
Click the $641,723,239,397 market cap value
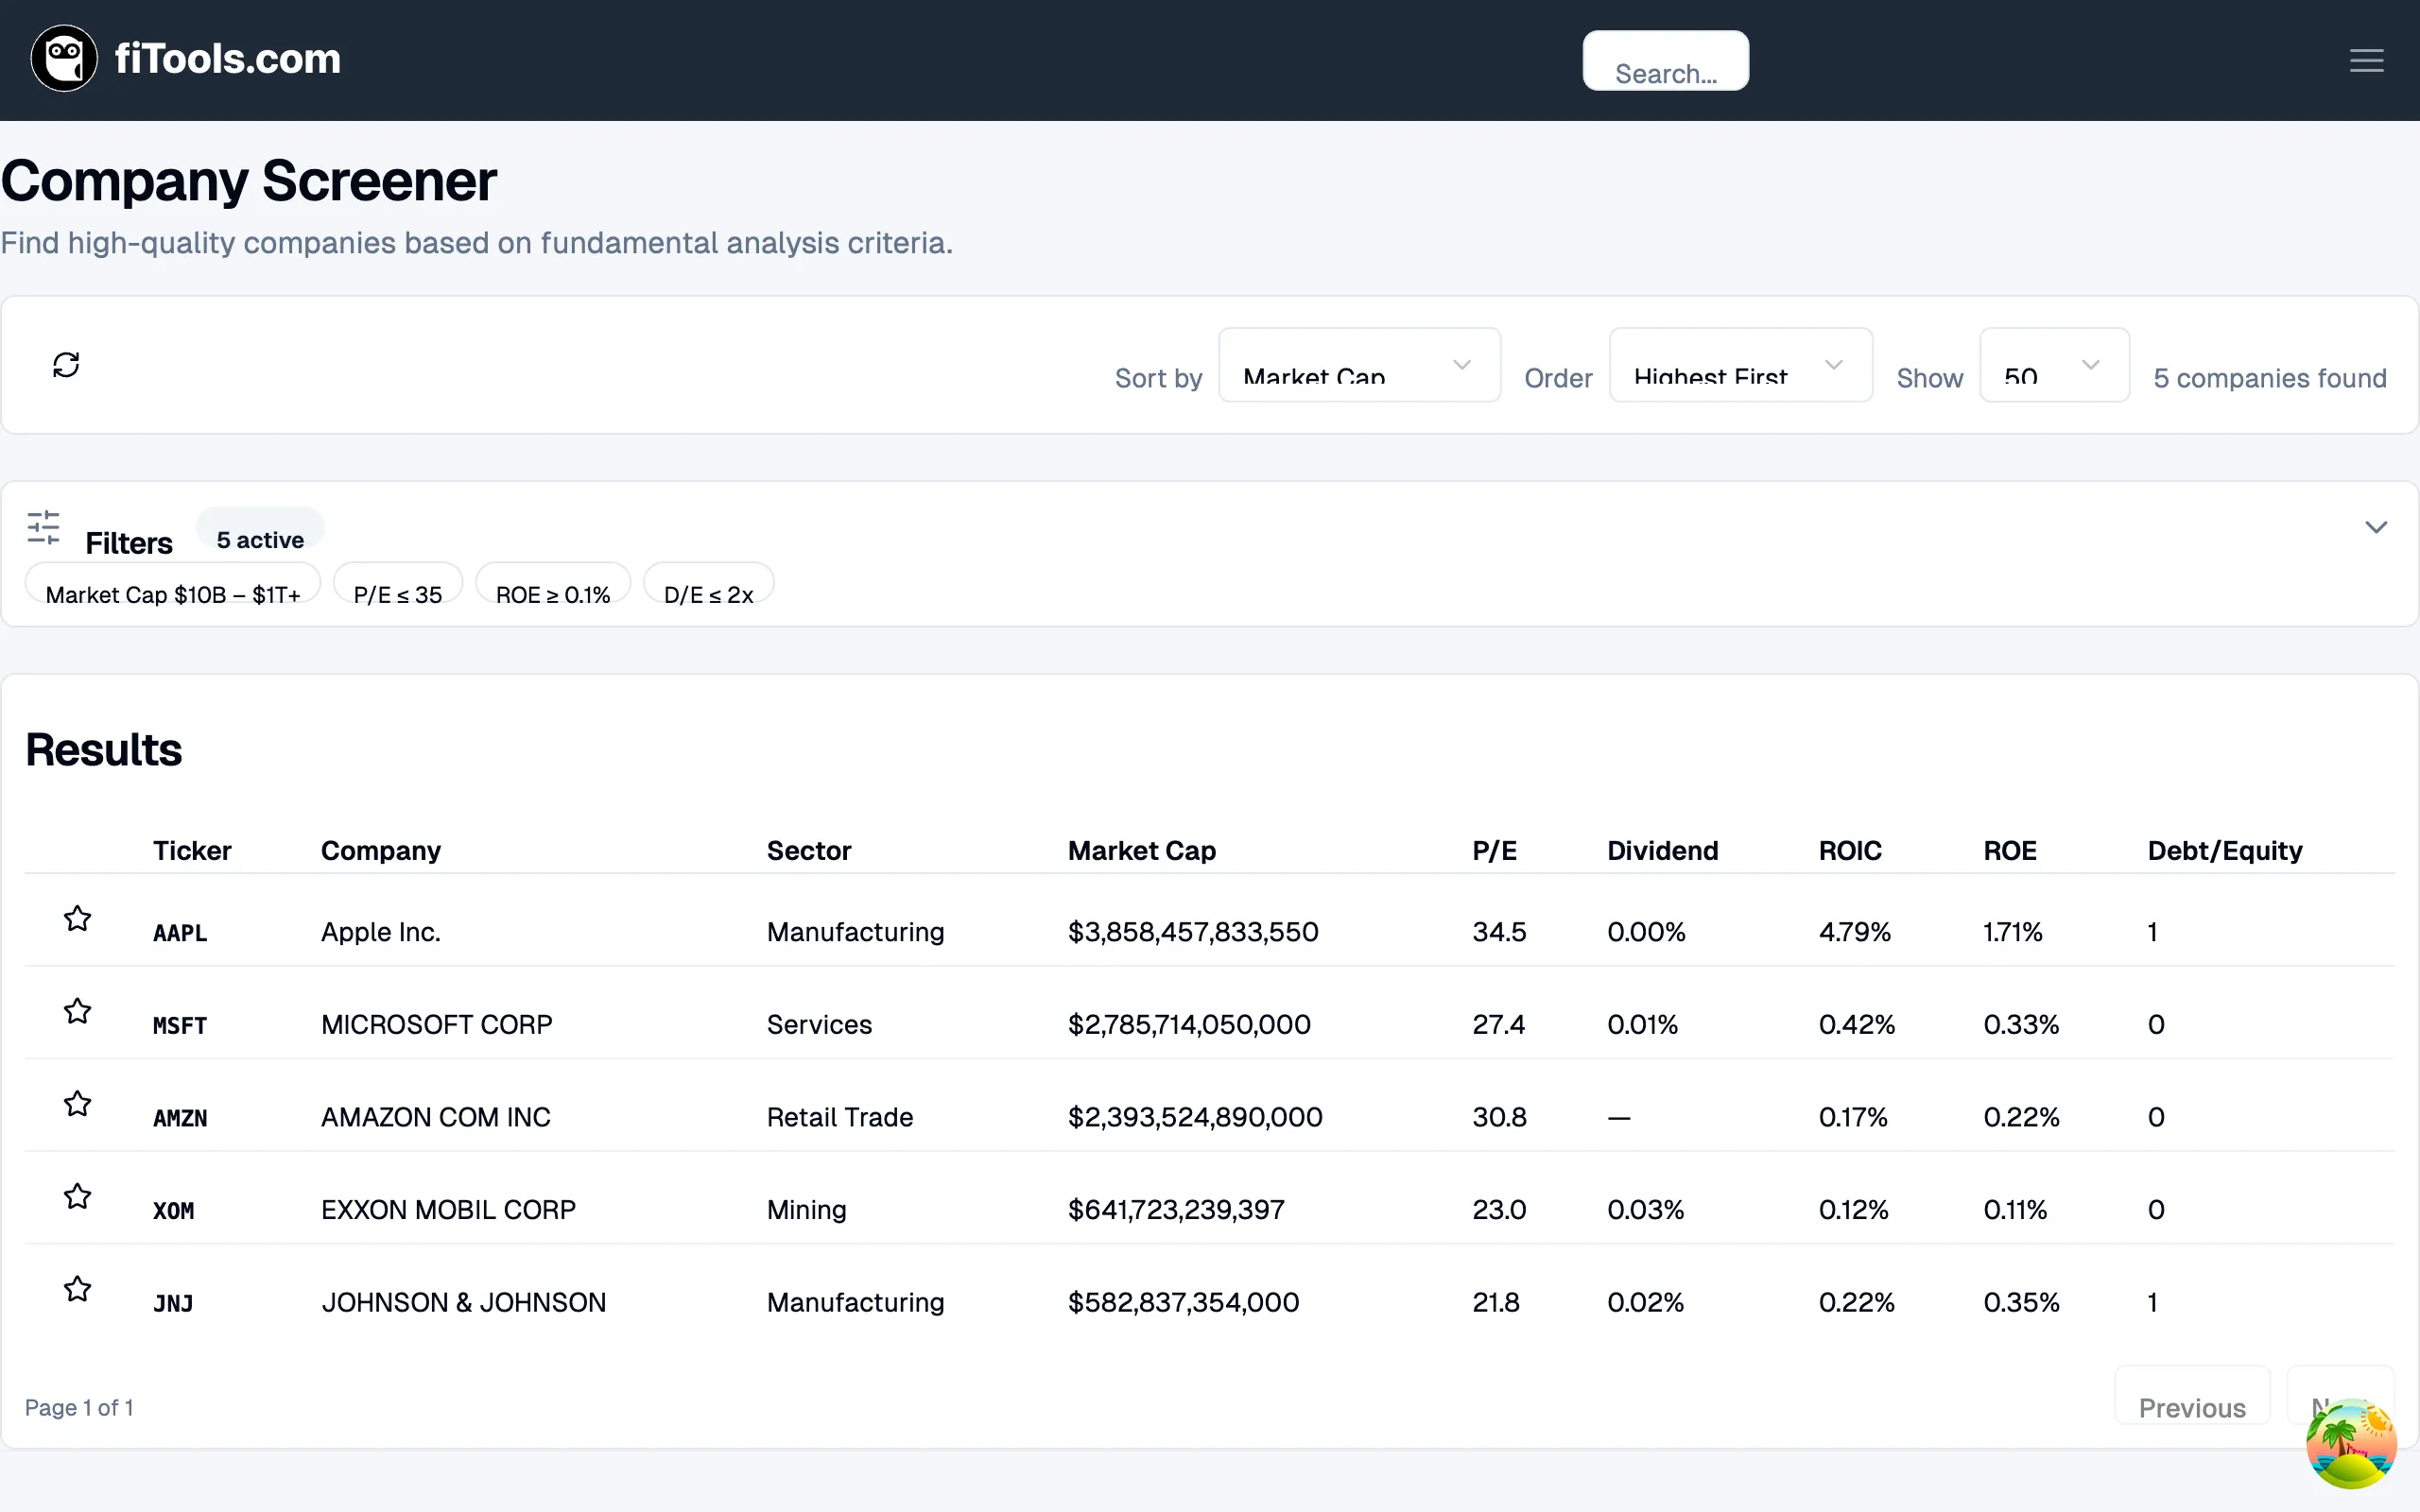tap(1176, 1209)
